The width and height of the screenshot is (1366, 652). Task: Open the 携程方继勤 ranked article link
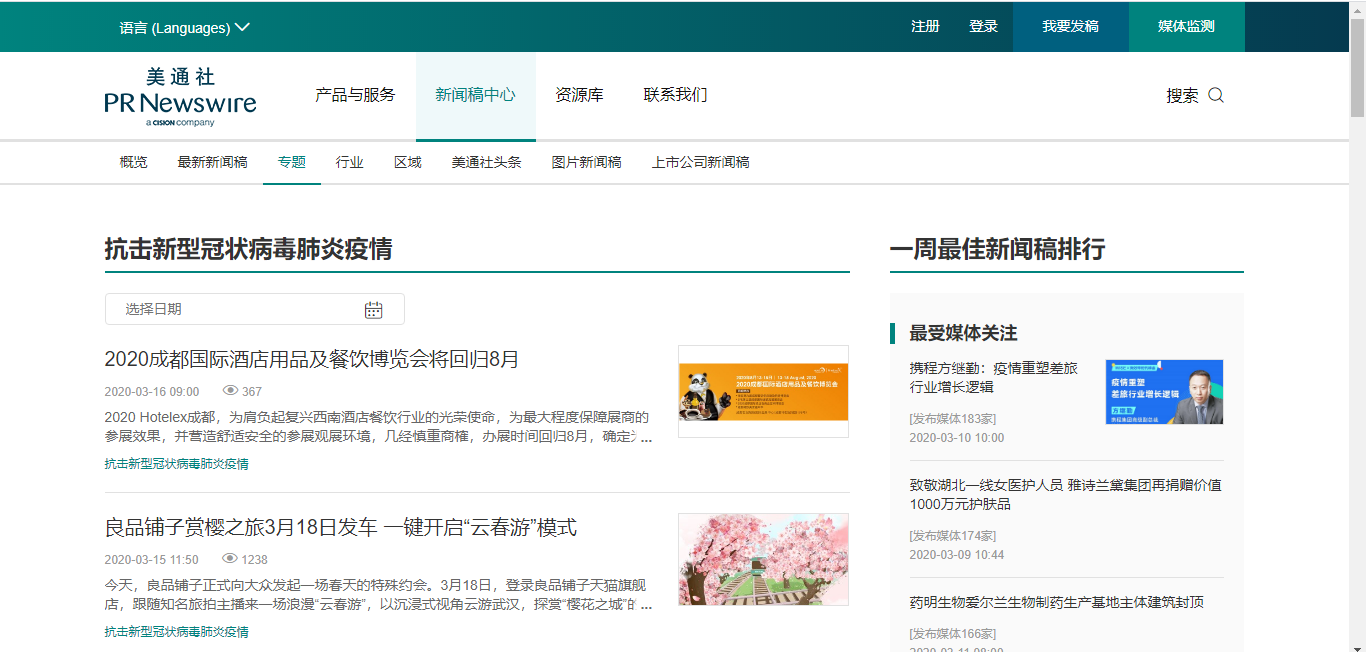coord(994,378)
